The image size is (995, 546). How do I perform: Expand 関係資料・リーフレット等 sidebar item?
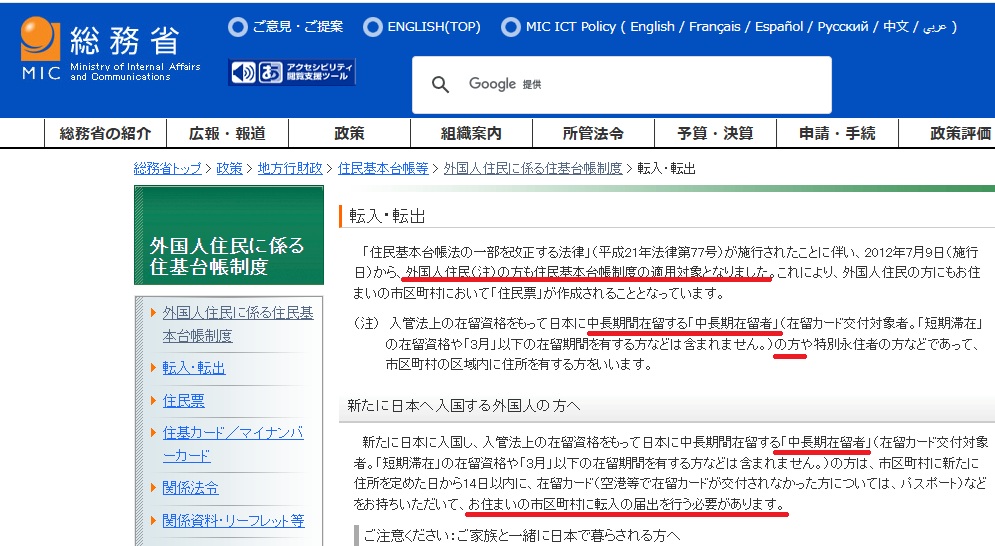pos(233,521)
